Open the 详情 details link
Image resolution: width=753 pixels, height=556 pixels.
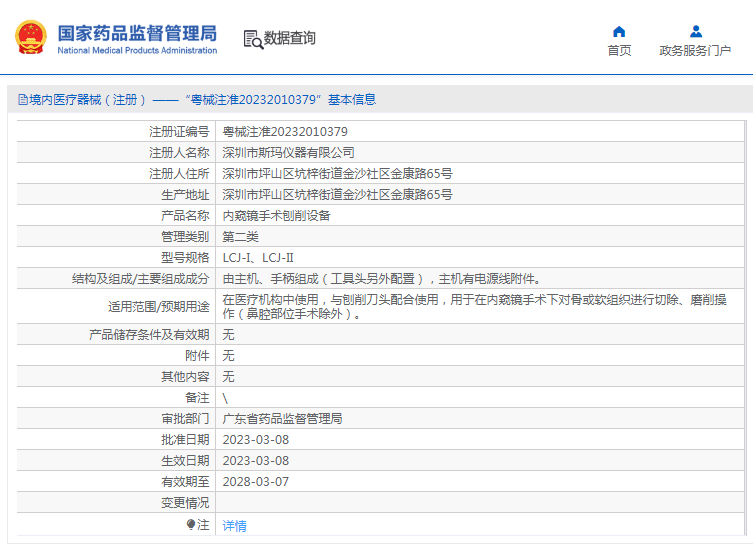point(234,526)
